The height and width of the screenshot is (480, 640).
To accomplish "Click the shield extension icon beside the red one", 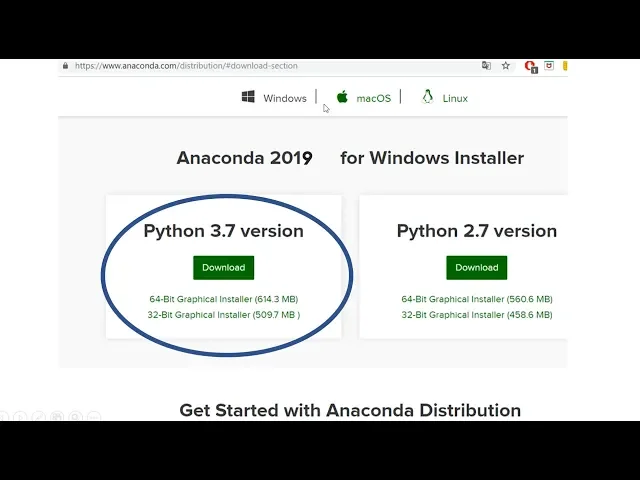I will click(549, 66).
